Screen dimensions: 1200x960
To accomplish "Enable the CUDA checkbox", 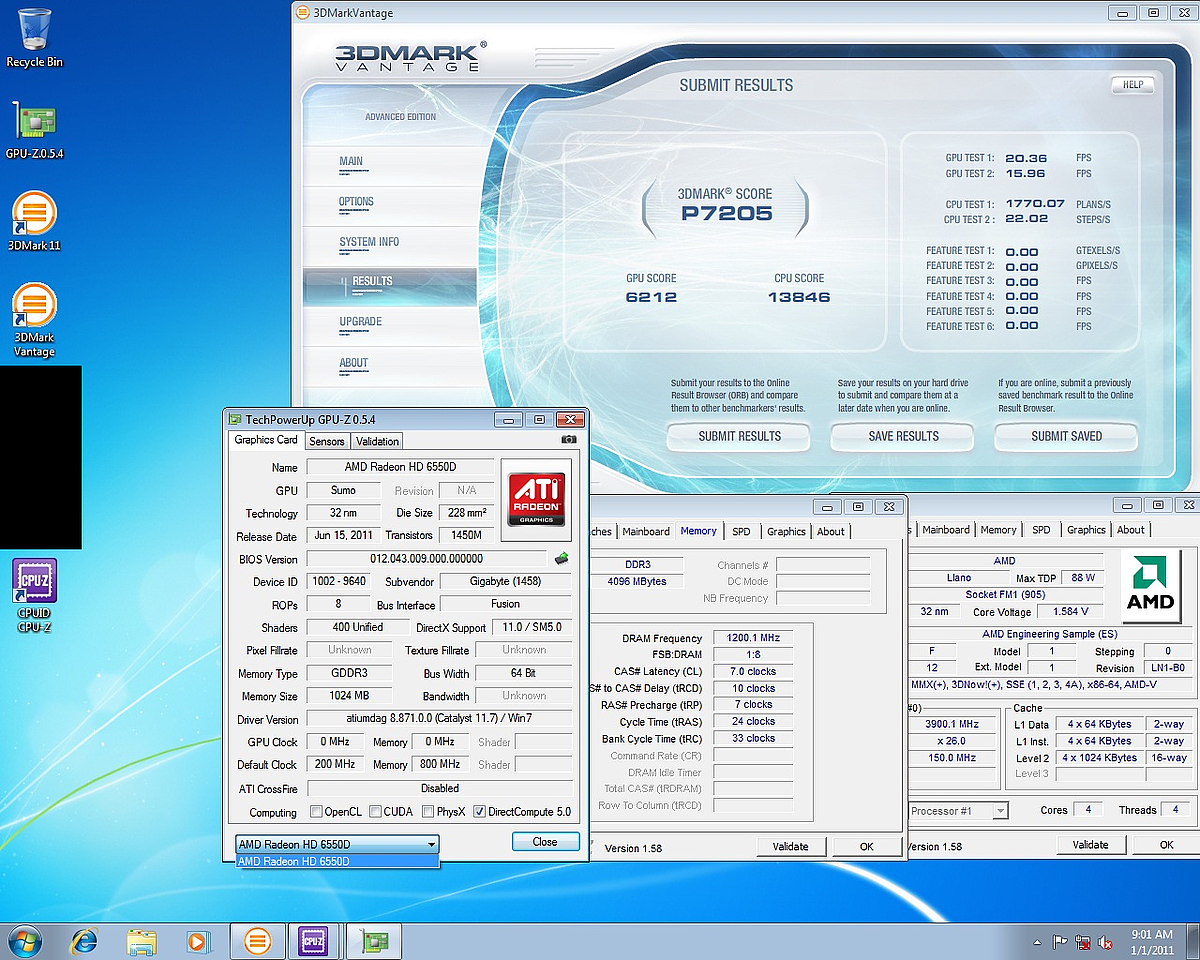I will [376, 812].
